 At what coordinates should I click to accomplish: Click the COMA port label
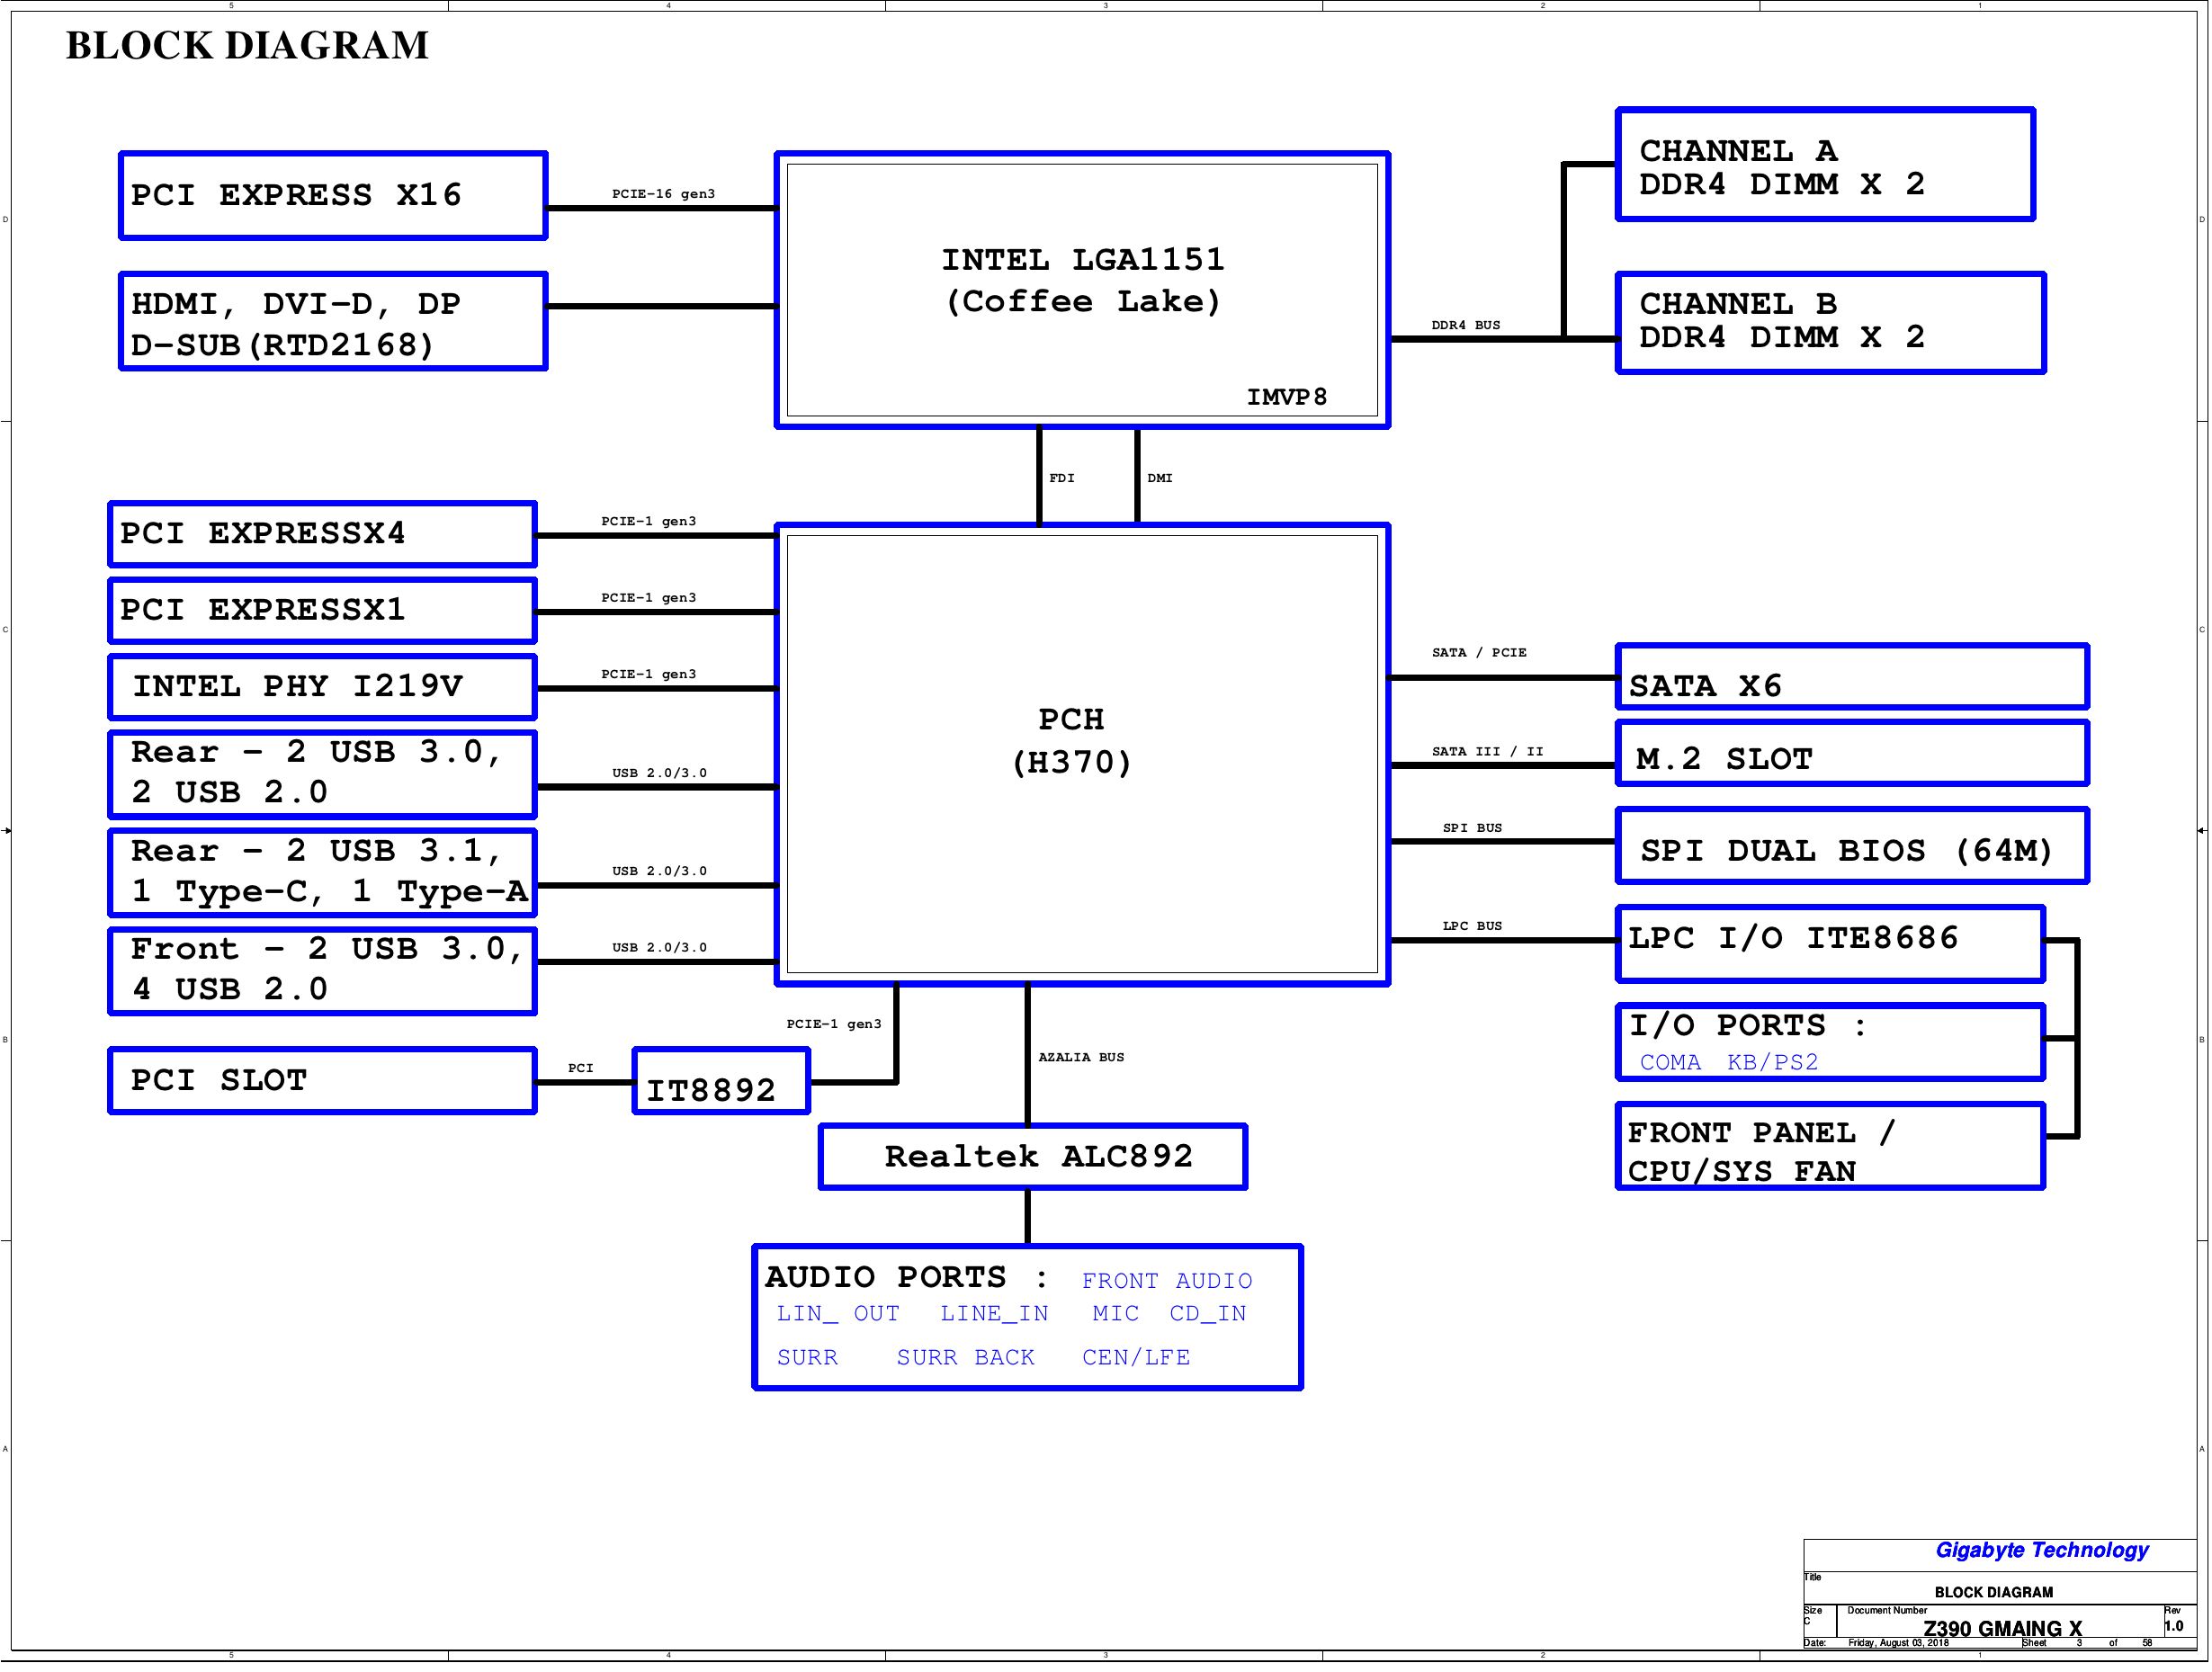[1670, 1062]
